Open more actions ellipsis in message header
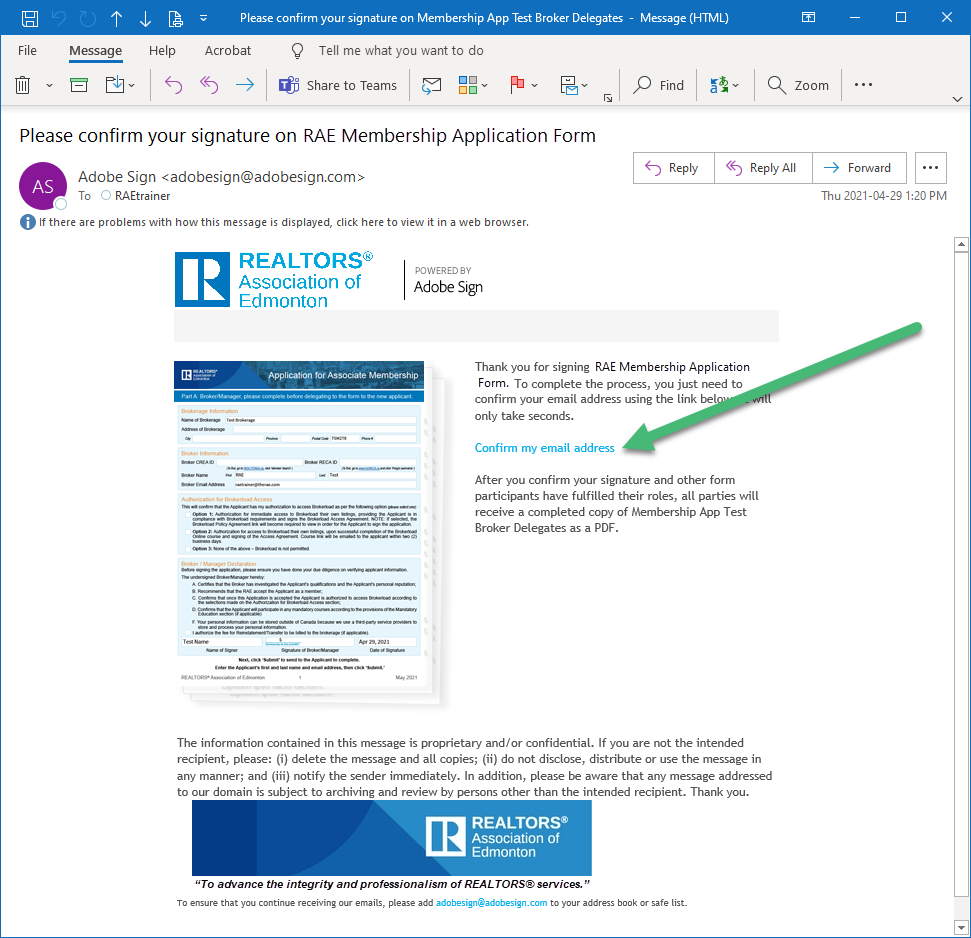The height and width of the screenshot is (938, 971). tap(930, 168)
